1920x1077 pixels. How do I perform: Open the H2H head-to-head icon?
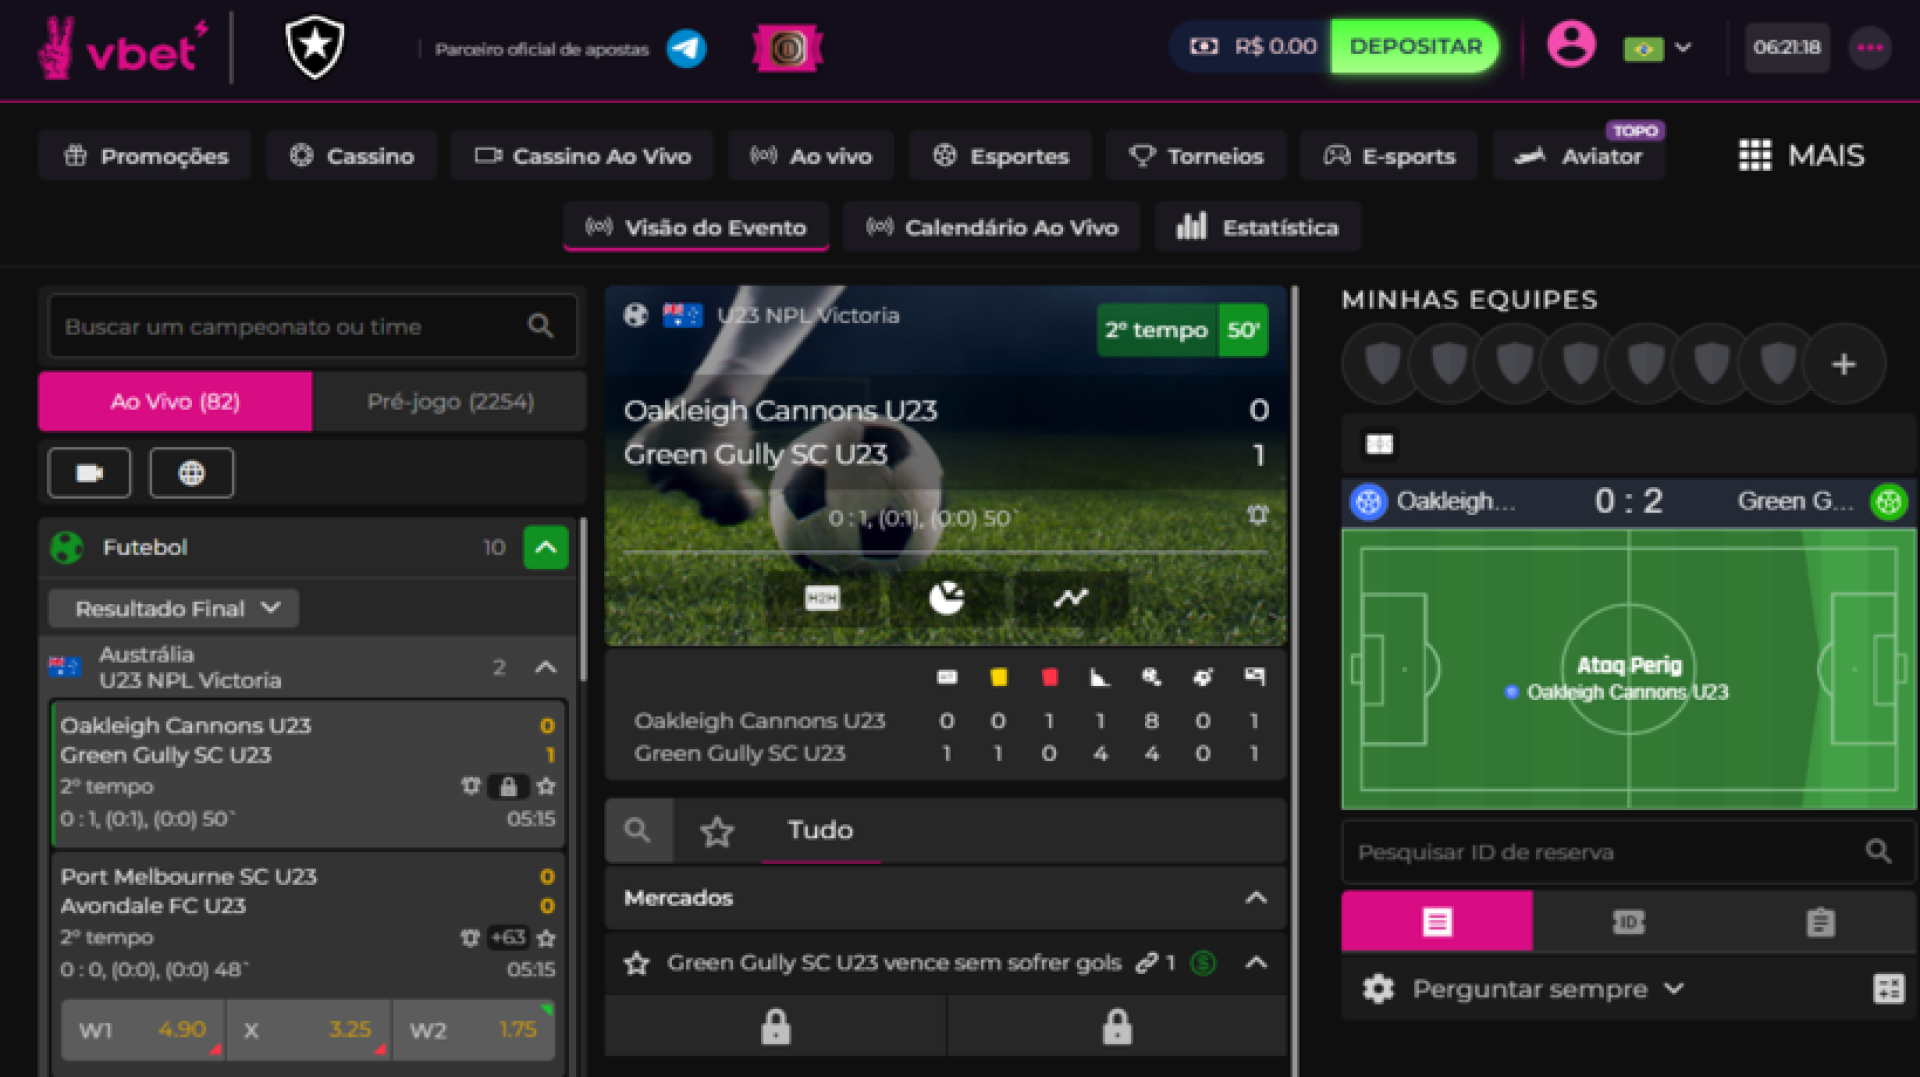click(x=822, y=598)
